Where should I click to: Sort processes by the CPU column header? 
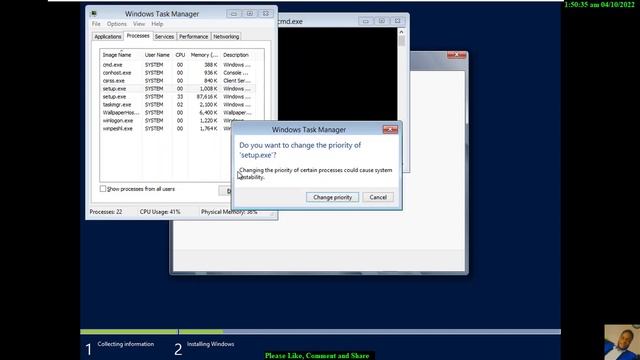pos(180,55)
